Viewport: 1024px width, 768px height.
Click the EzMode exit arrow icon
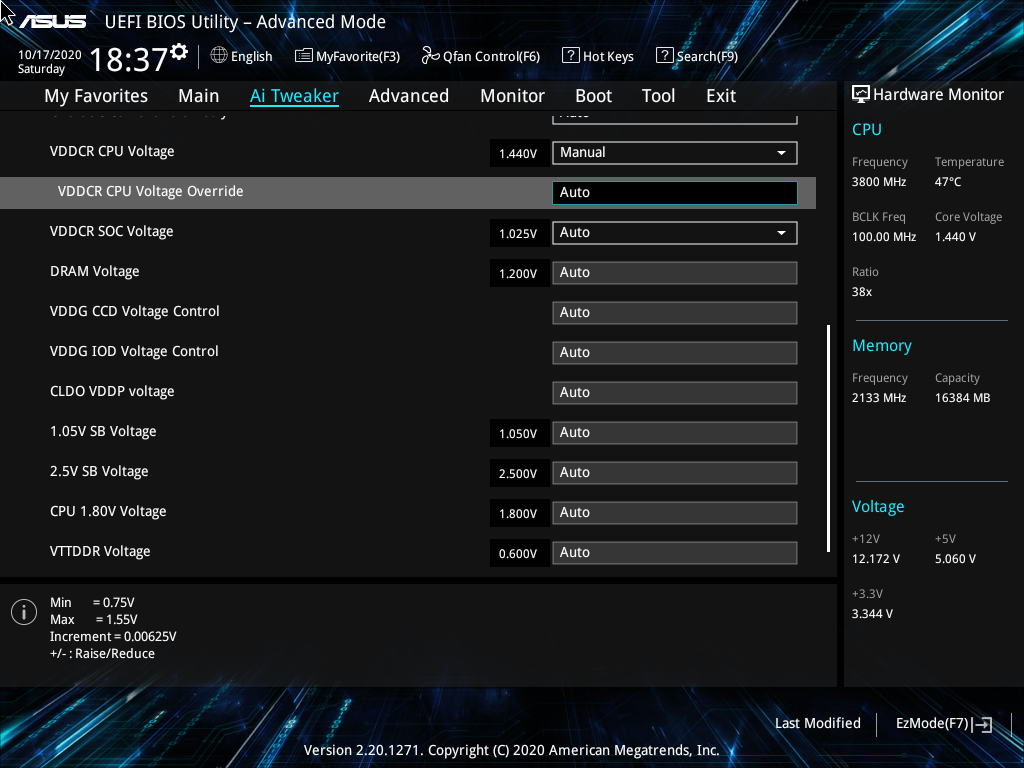982,724
